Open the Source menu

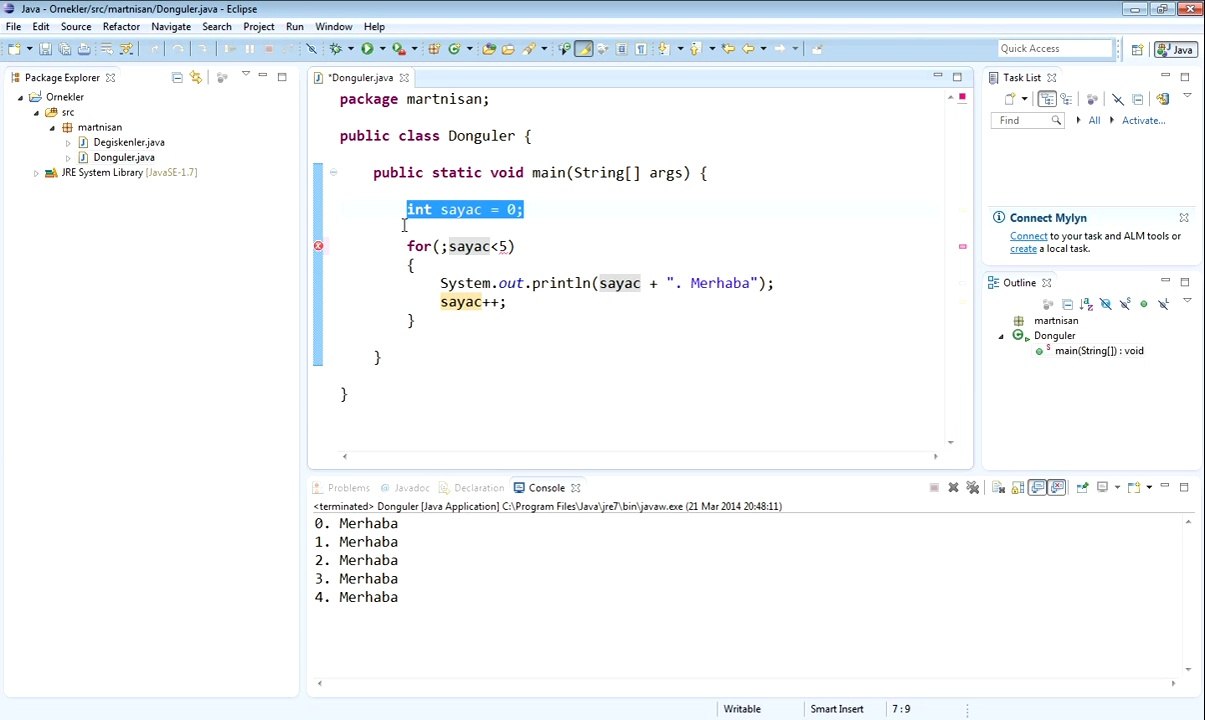(x=76, y=27)
